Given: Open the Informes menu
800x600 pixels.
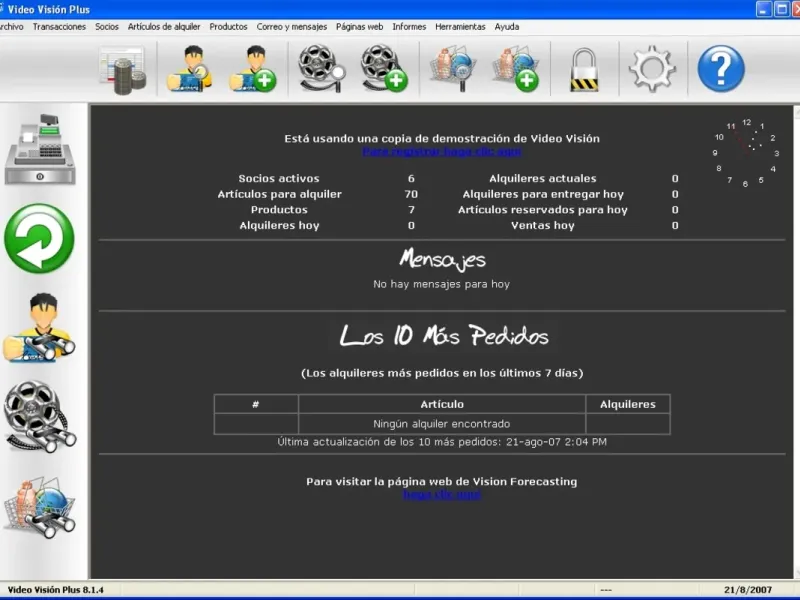Looking at the screenshot, I should [x=409, y=27].
